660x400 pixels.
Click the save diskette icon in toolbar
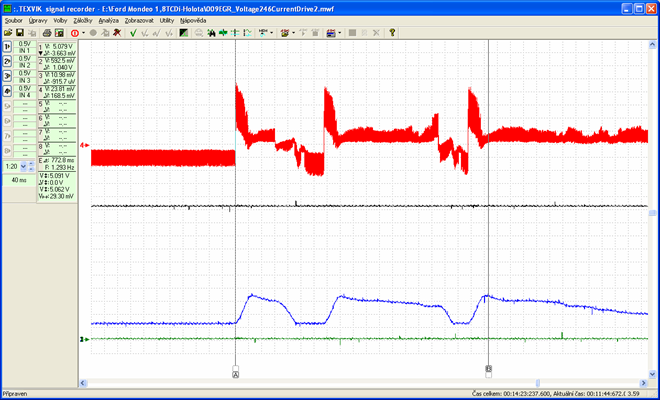[20, 33]
